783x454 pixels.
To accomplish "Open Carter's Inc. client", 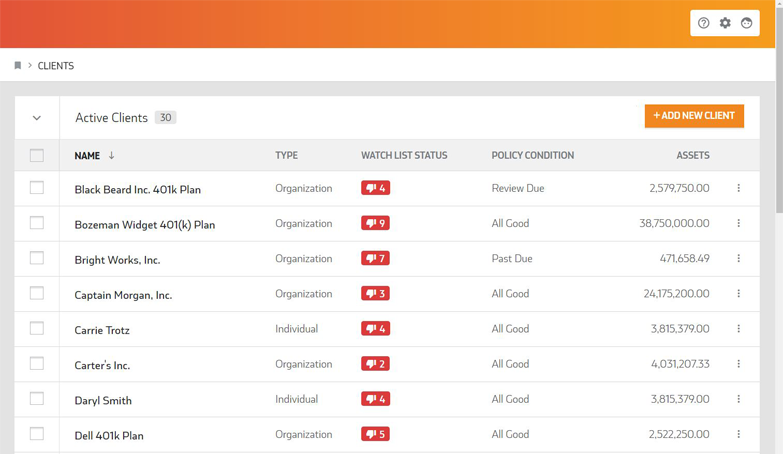I will [102, 365].
